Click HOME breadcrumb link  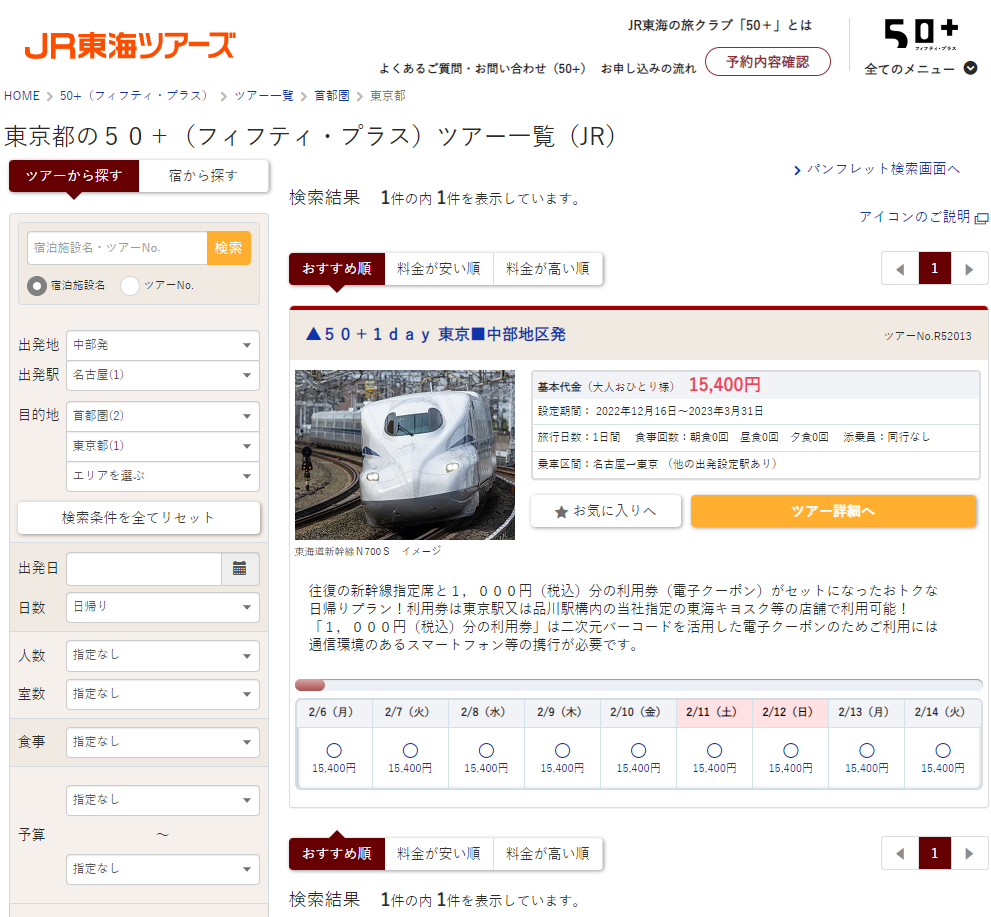pyautogui.click(x=21, y=95)
